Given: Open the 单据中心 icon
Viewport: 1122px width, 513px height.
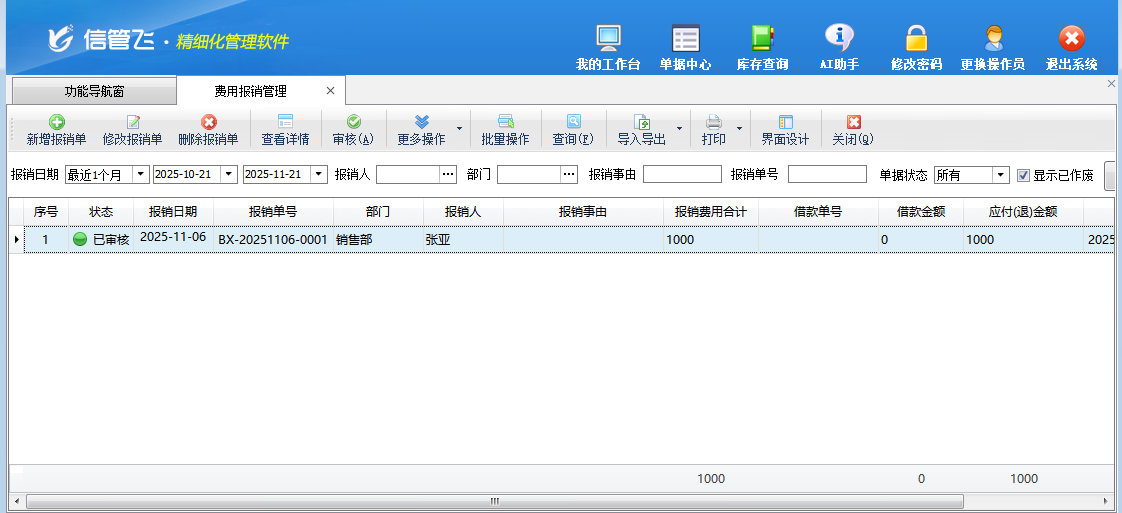Looking at the screenshot, I should coord(685,47).
